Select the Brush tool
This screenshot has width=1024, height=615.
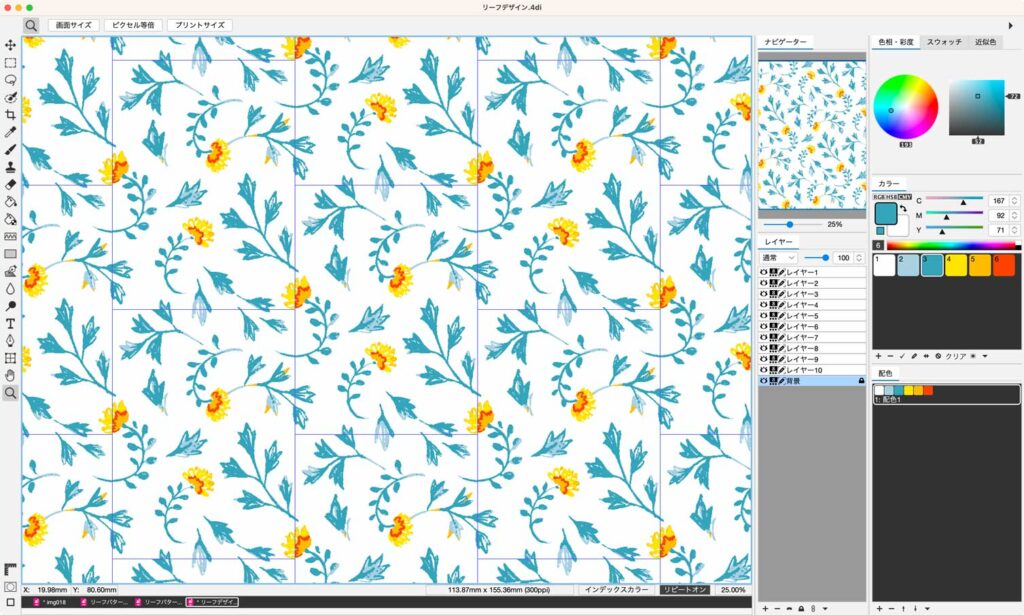10,150
